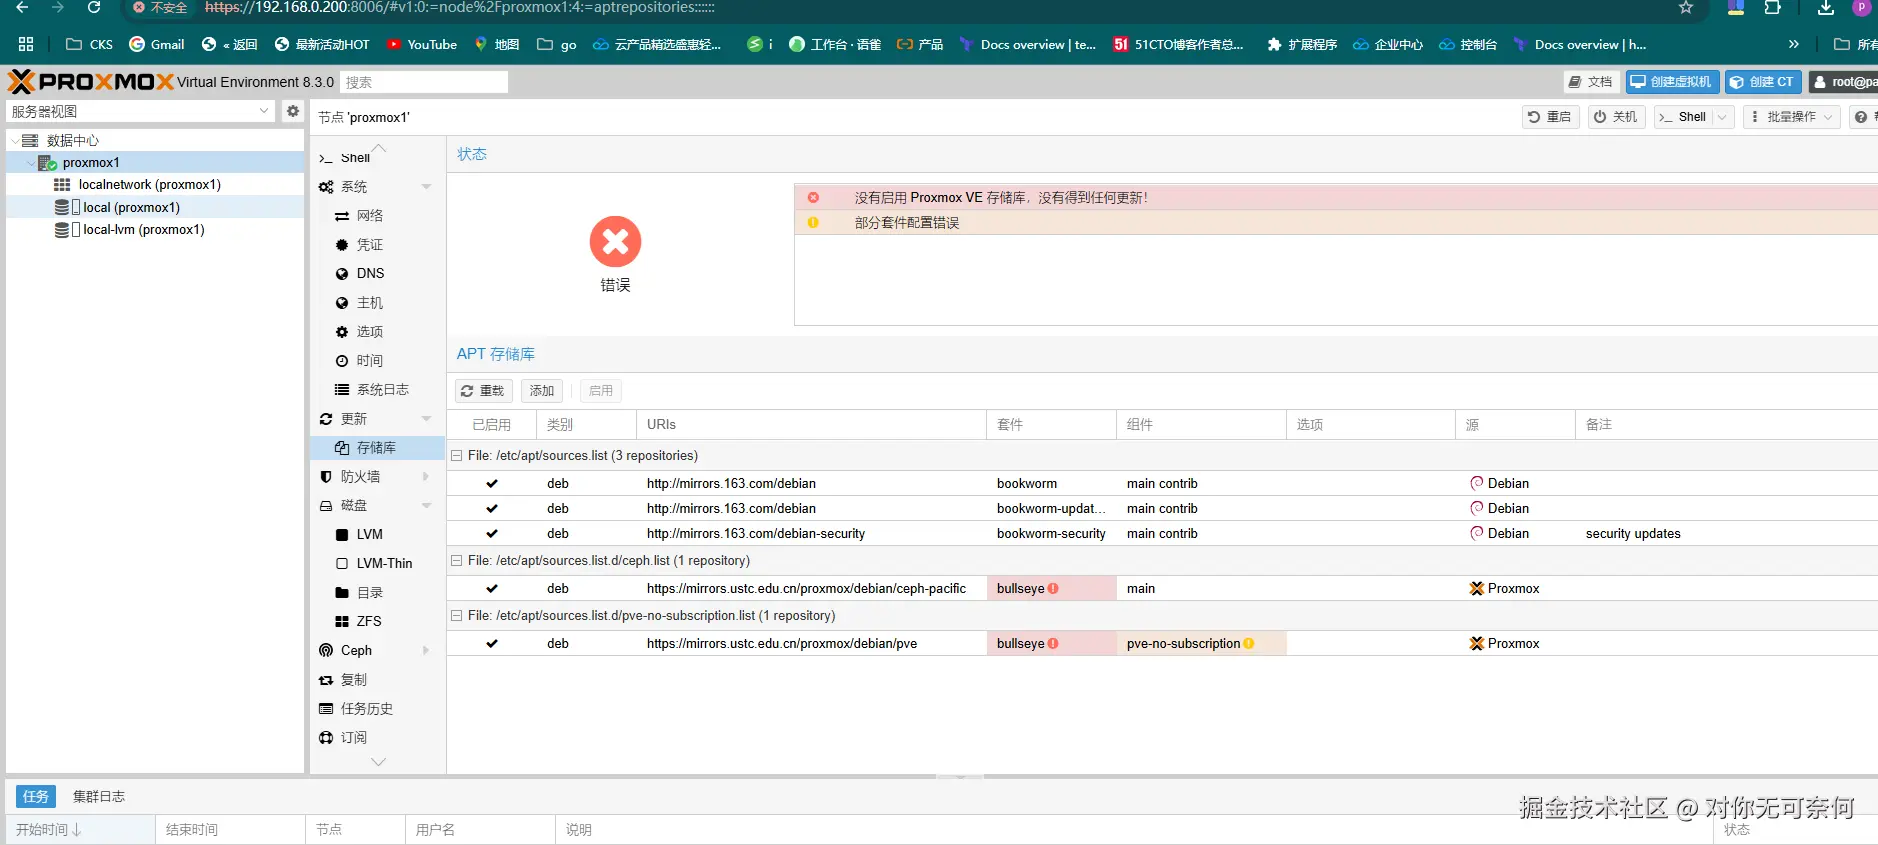Click the disk icon beside 磁盘
Viewport: 1878px width, 845px height.
(x=326, y=506)
